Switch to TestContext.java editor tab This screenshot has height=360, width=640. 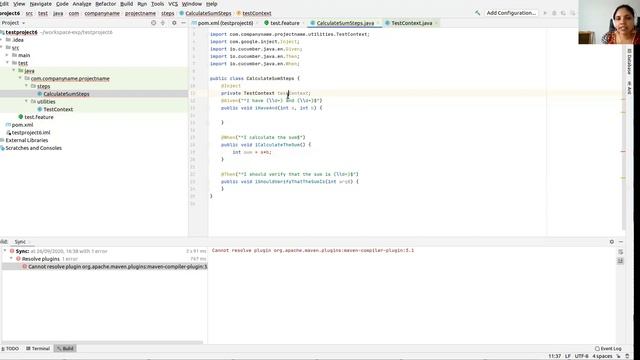[411, 23]
